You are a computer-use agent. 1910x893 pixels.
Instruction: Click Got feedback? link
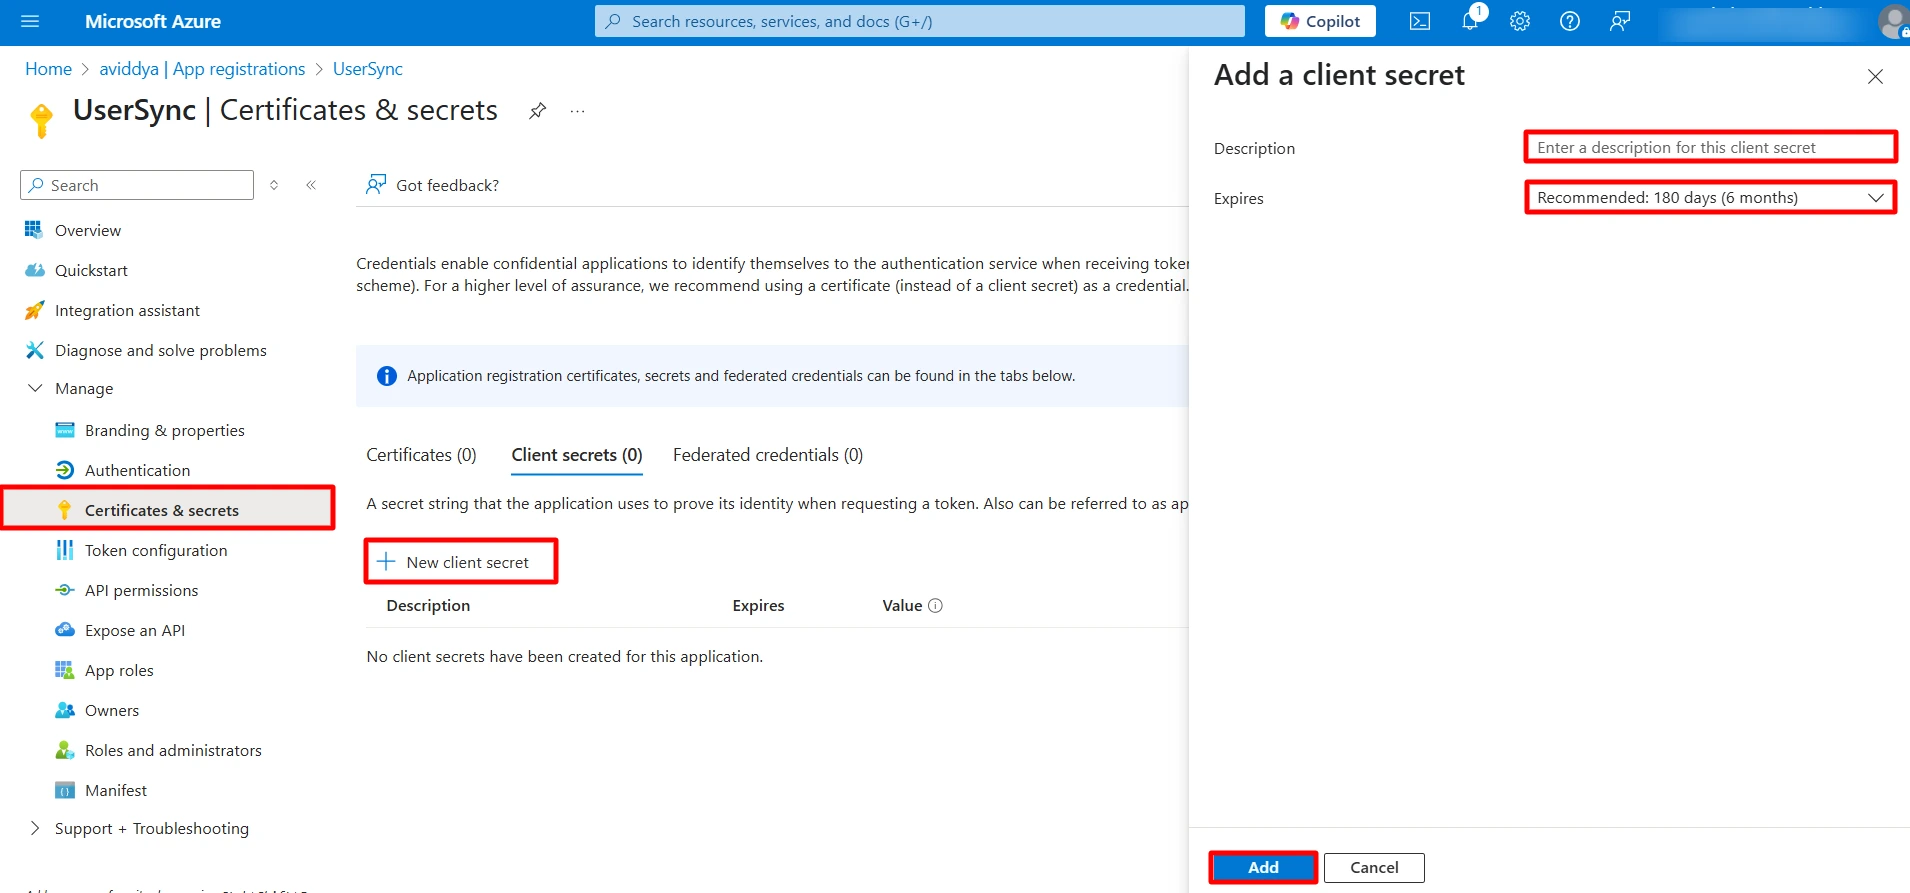(432, 185)
